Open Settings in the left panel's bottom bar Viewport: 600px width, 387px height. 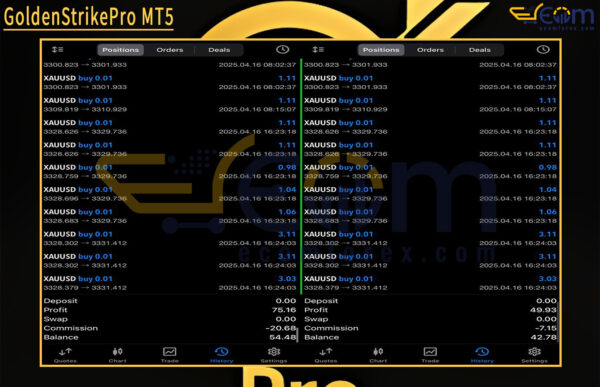tap(274, 355)
